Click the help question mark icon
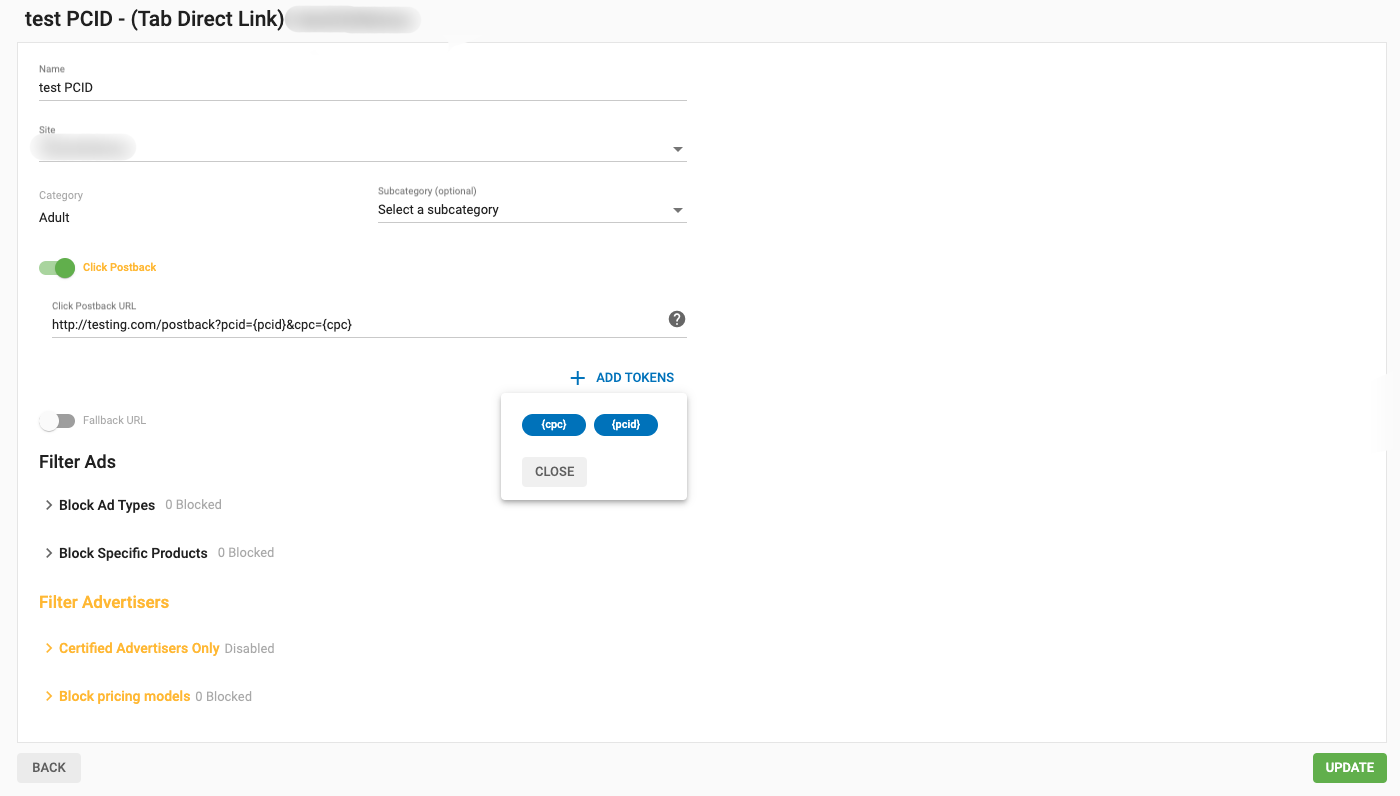 click(x=677, y=319)
